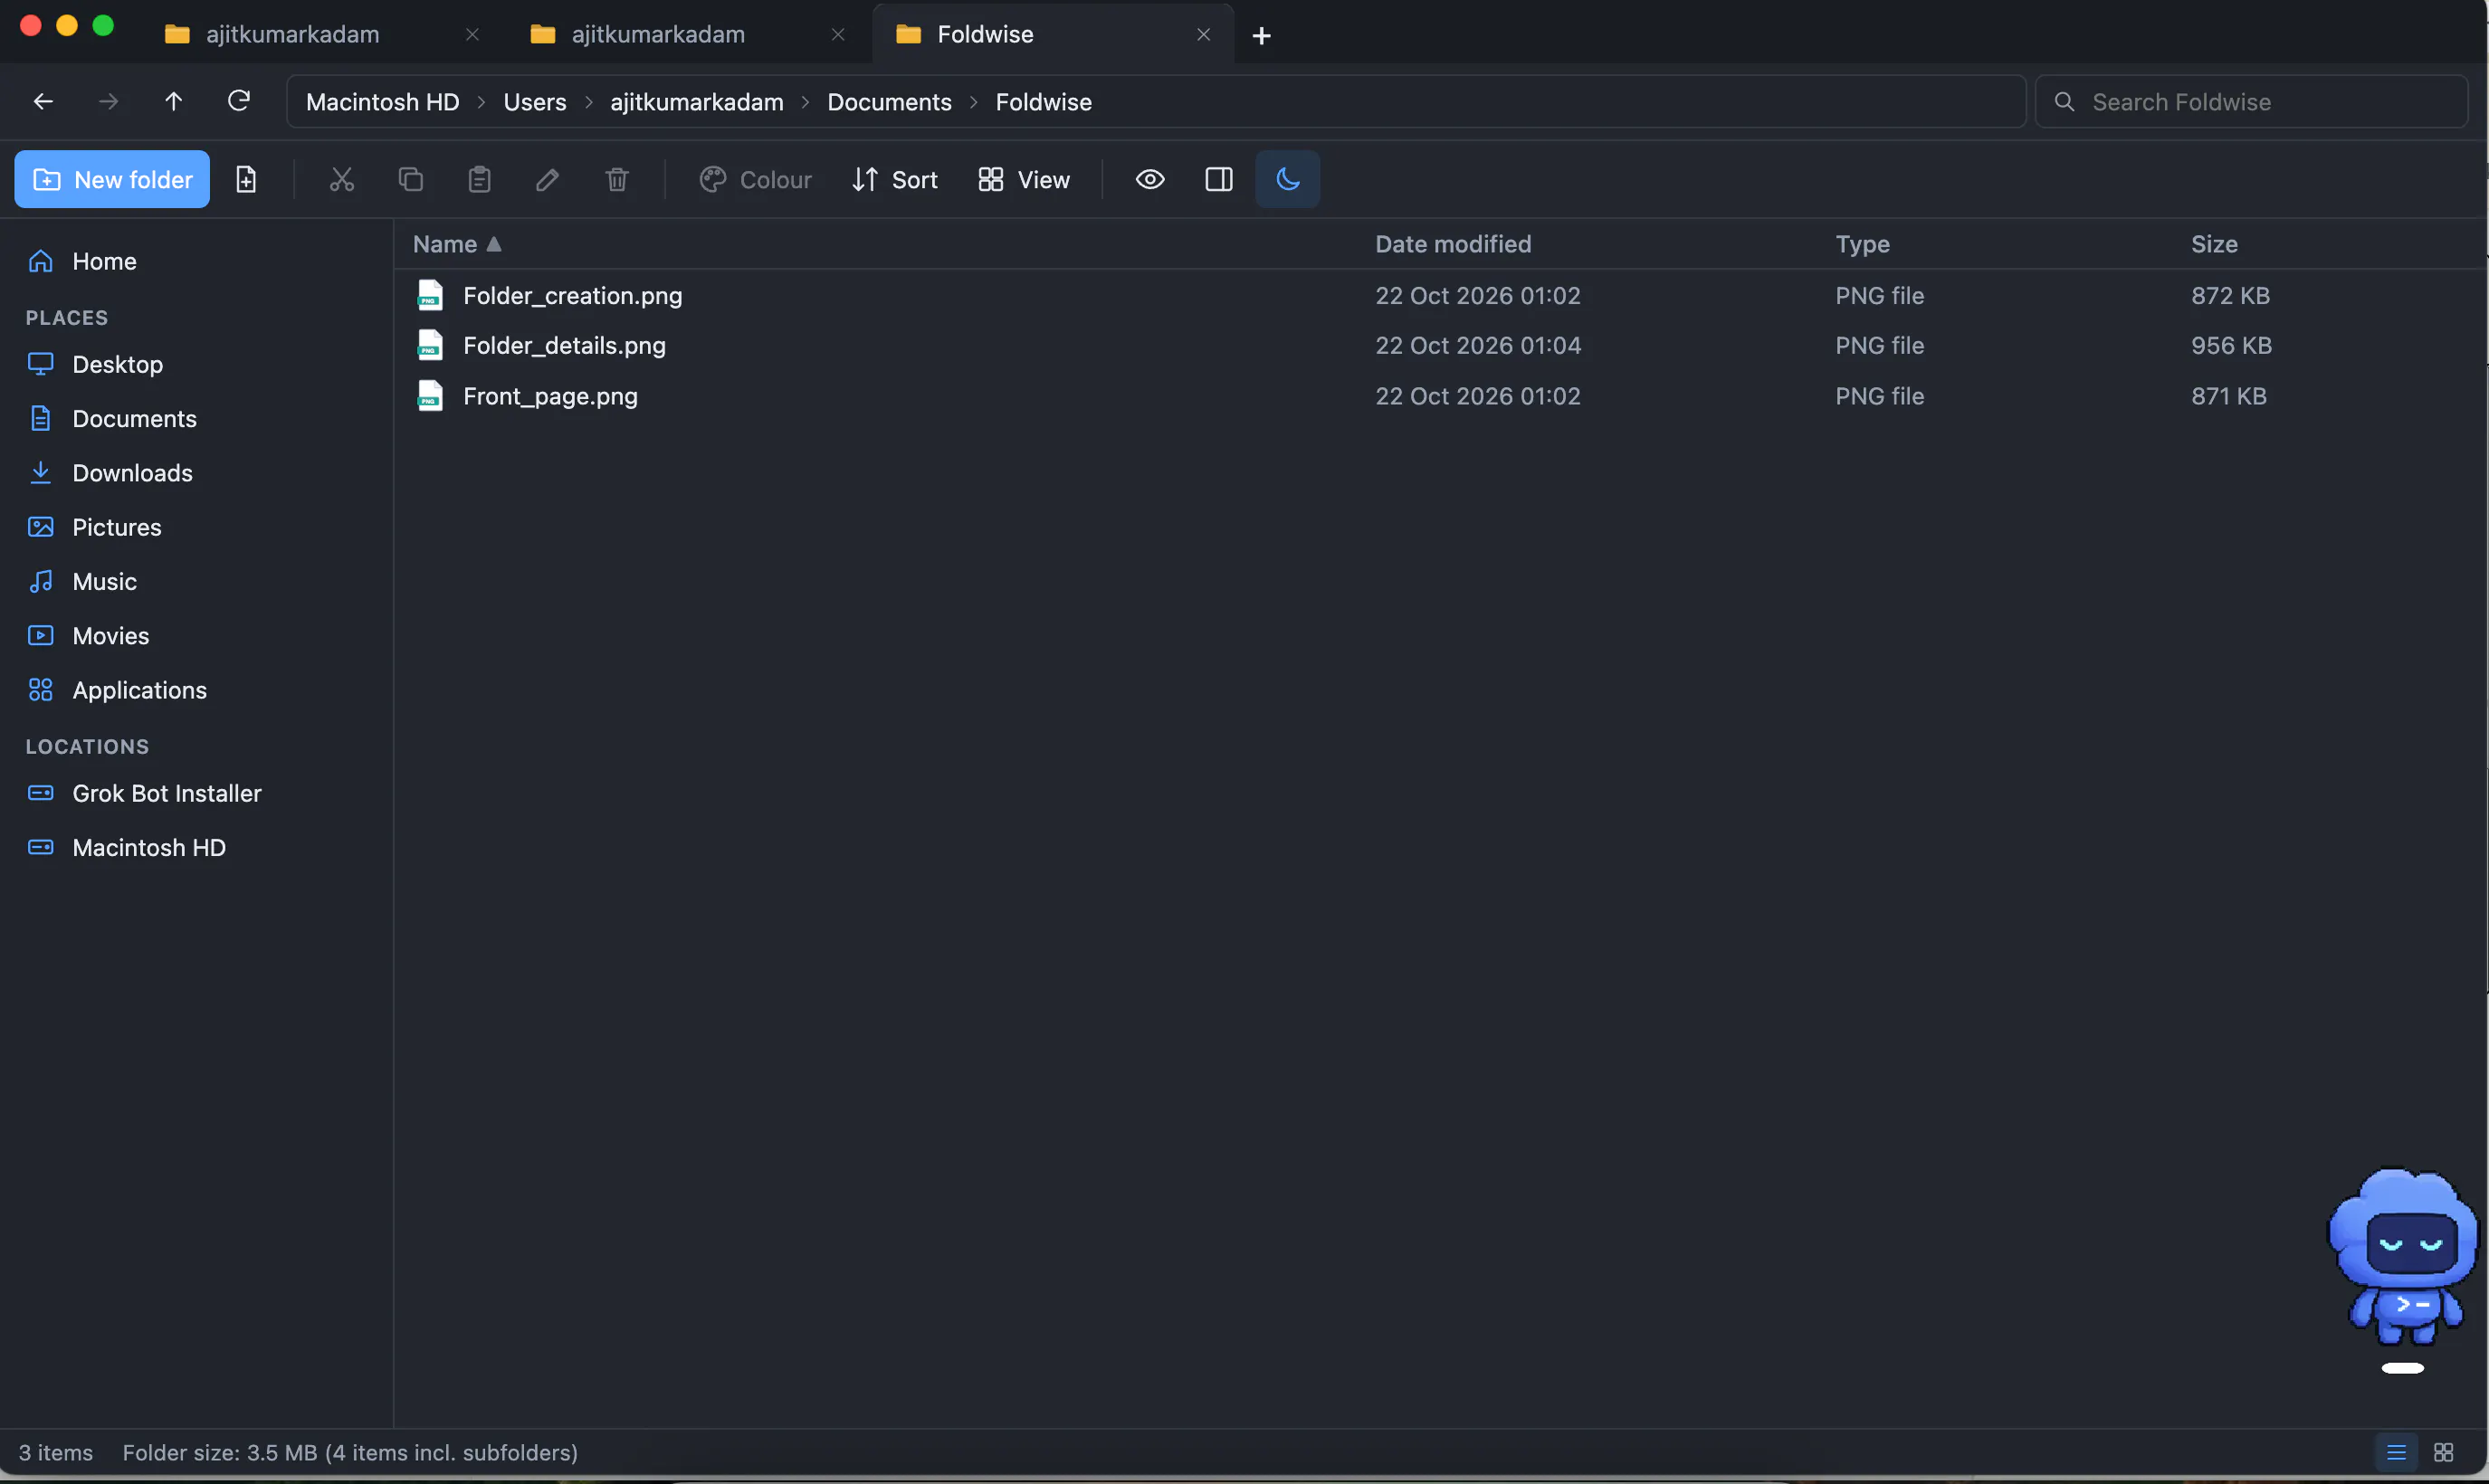
Task: Click Documents in the breadcrumb path
Action: [889, 102]
